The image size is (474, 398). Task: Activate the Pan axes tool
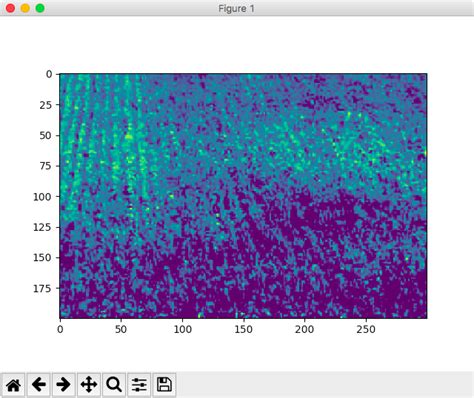point(89,385)
